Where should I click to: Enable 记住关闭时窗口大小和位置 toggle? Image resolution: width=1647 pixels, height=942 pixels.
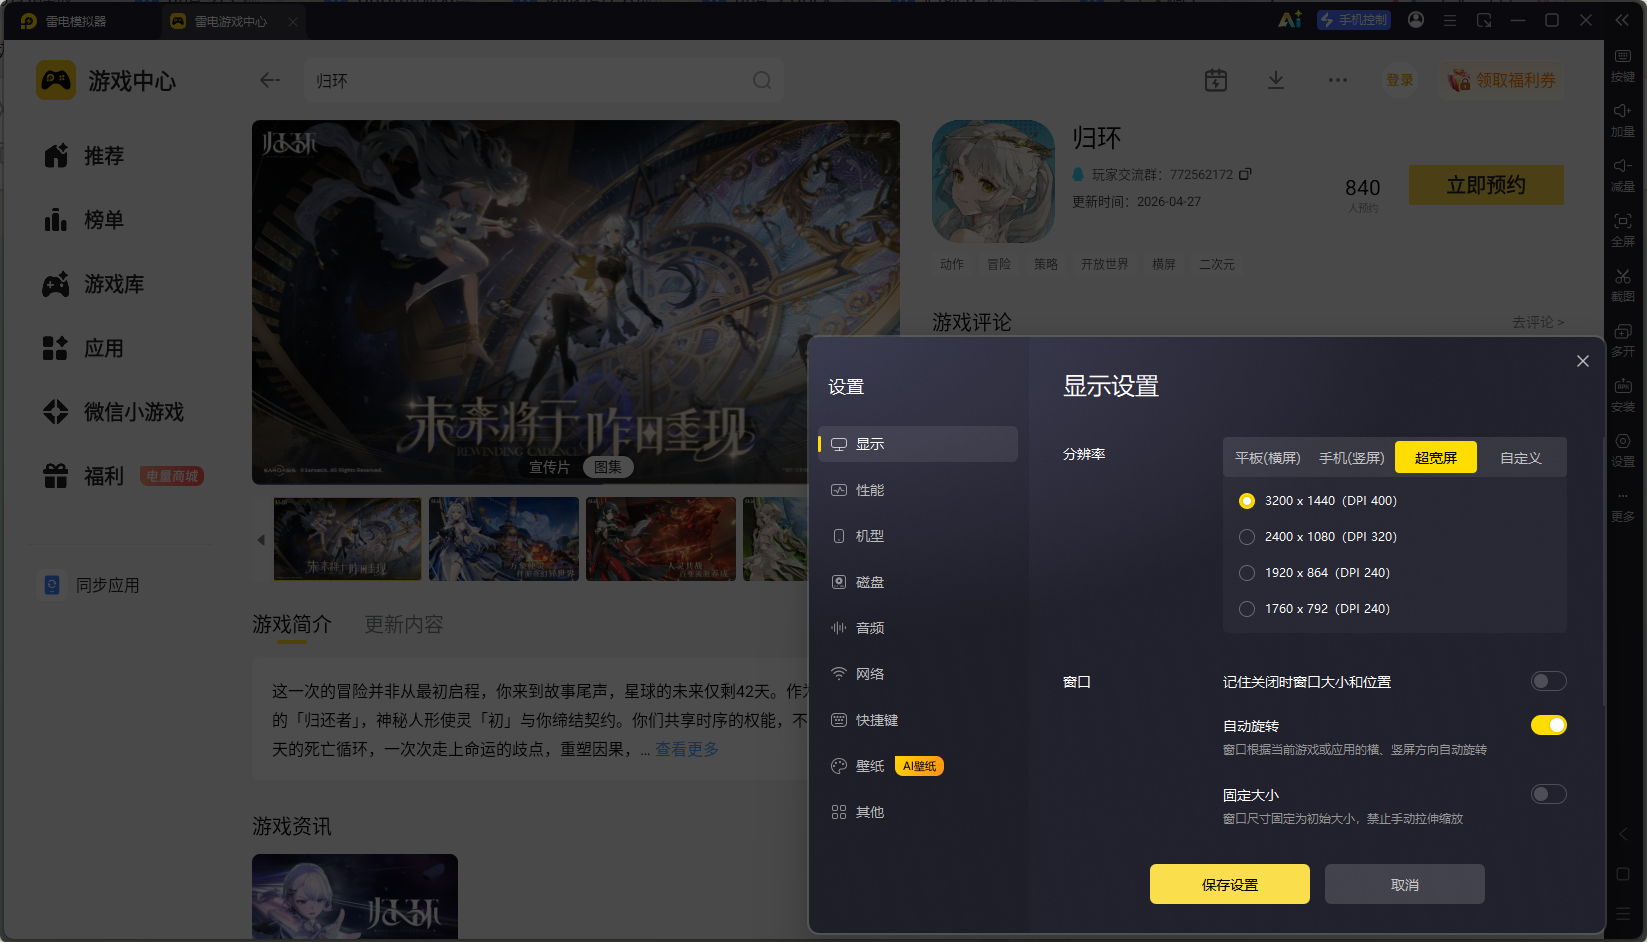tap(1548, 681)
